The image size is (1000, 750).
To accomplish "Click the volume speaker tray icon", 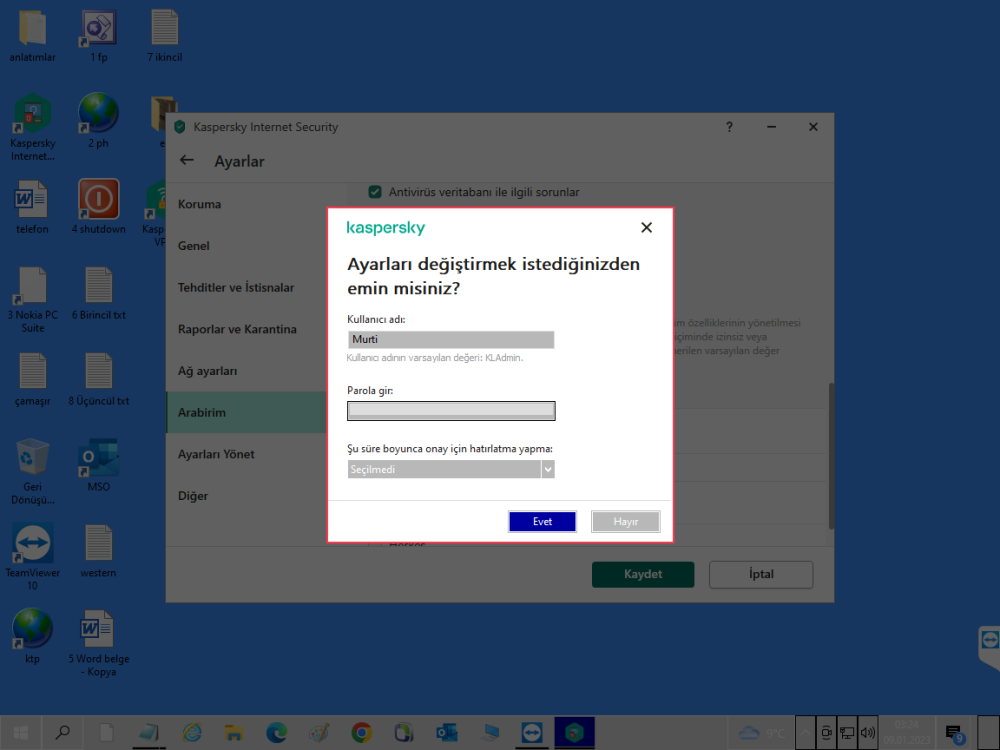I will [867, 733].
